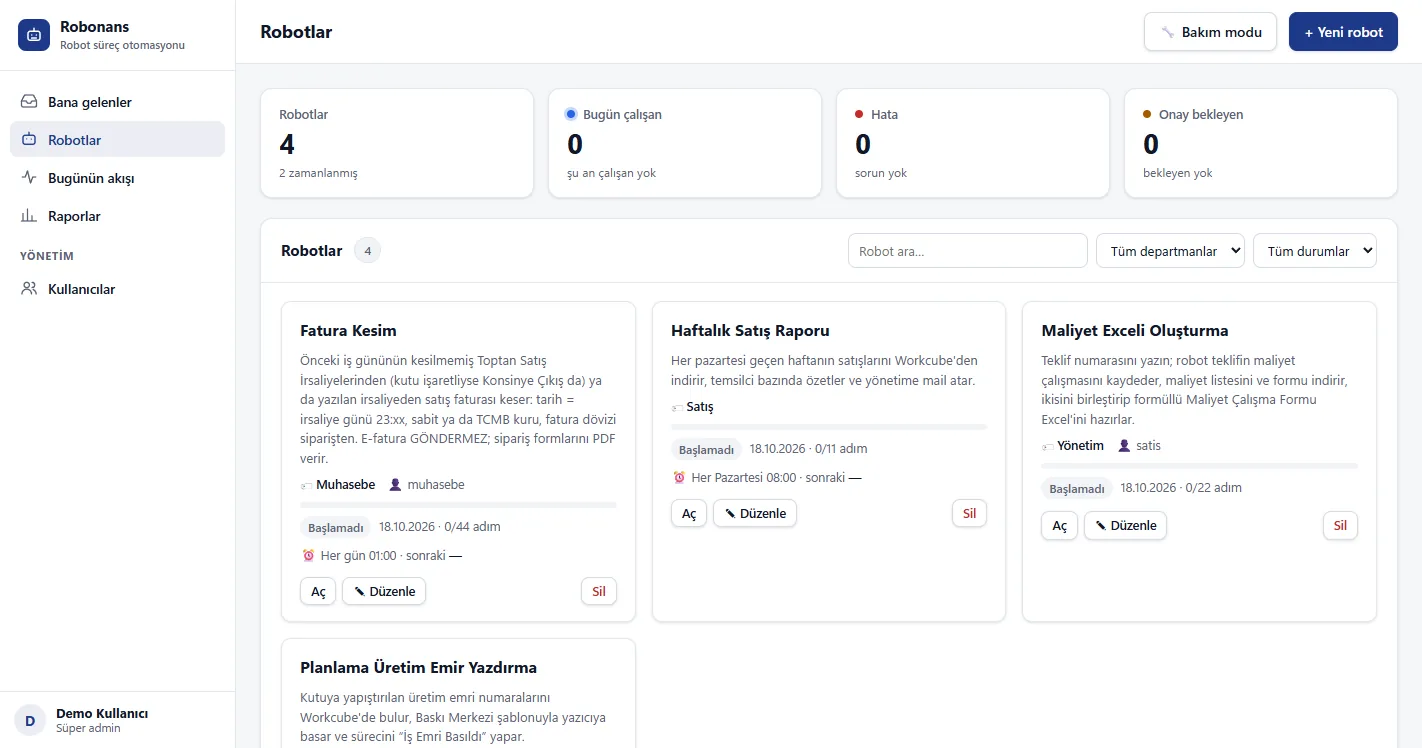This screenshot has width=1422, height=748.
Task: Click the red dot beside Hata
Action: click(859, 114)
